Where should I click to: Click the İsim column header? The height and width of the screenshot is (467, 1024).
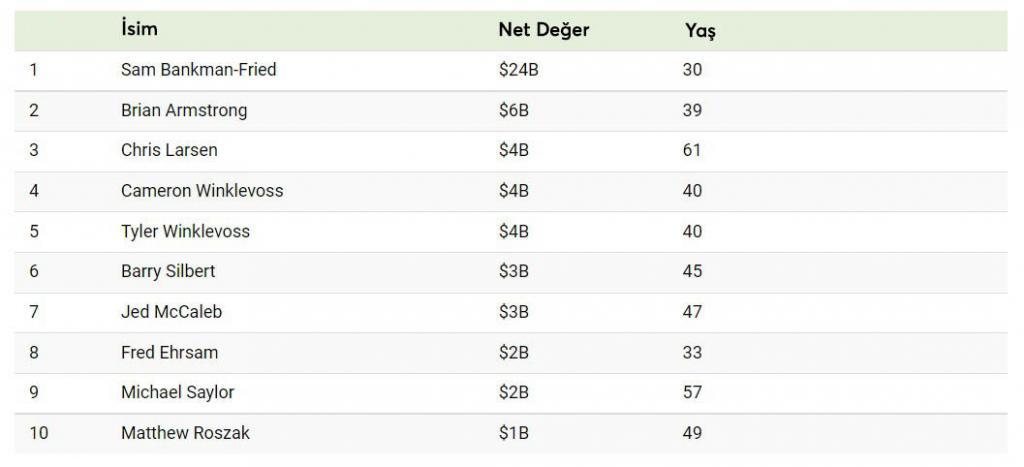tap(139, 29)
